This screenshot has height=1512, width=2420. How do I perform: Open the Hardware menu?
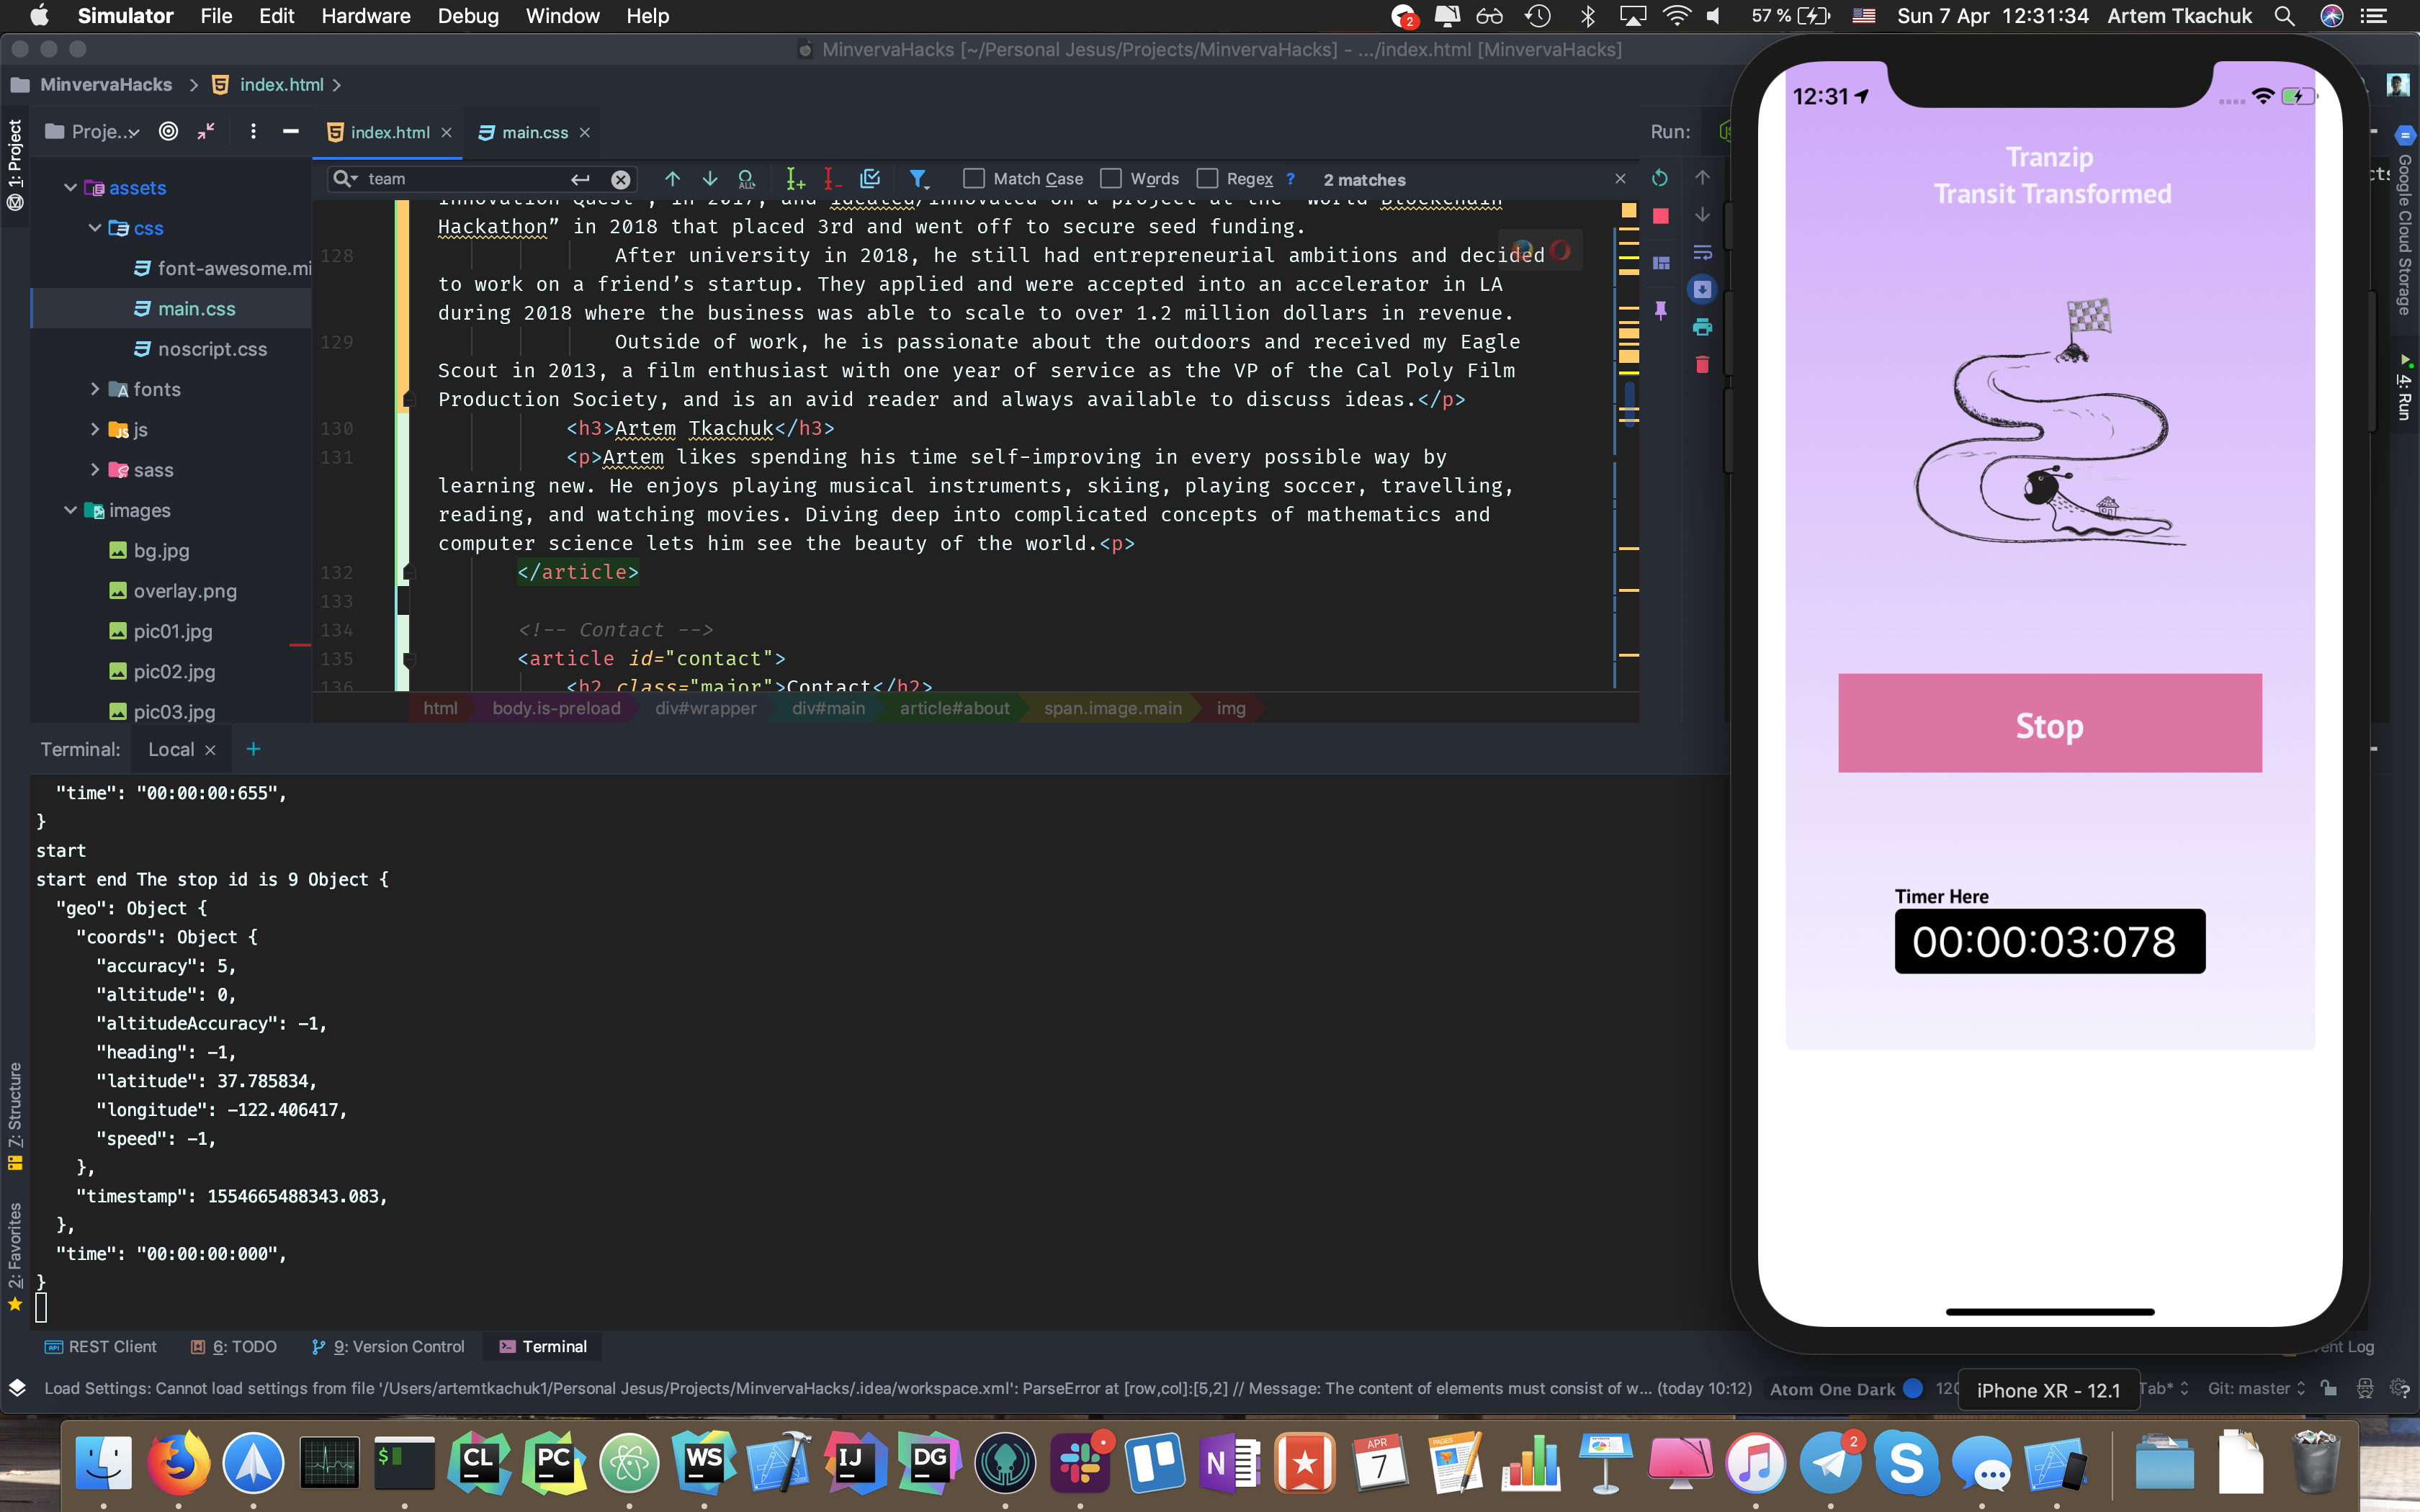[x=365, y=16]
